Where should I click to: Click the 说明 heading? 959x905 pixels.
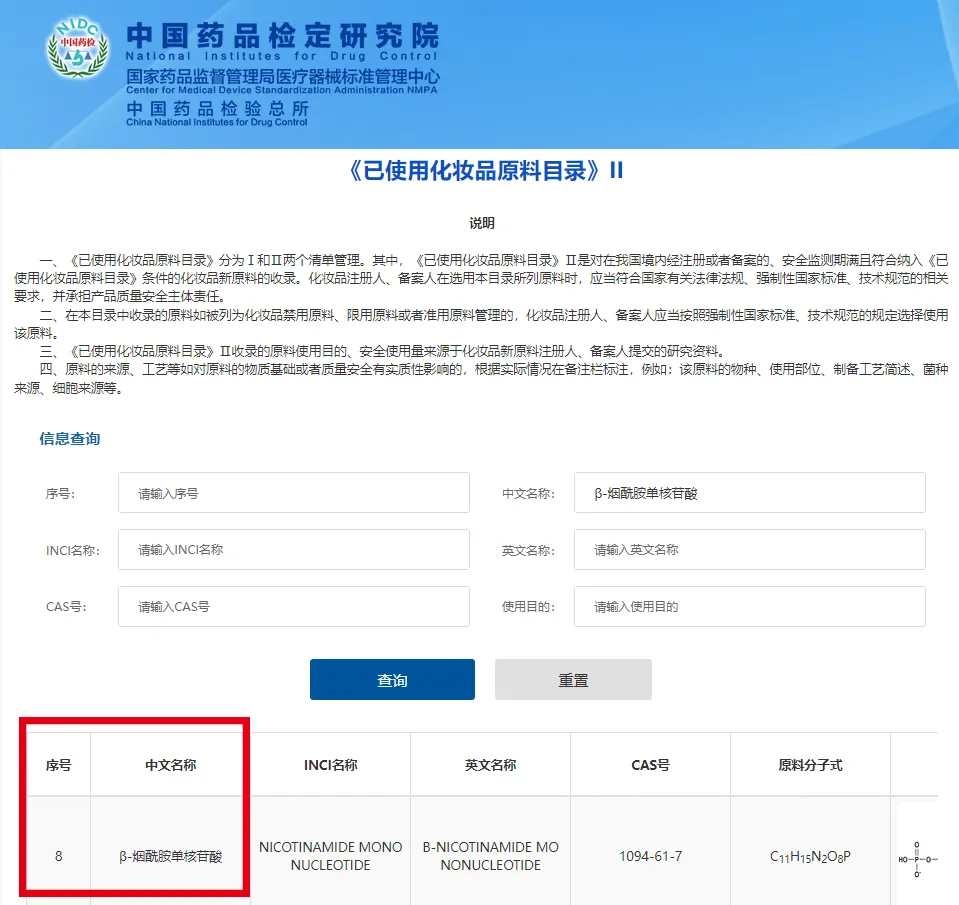(x=481, y=223)
